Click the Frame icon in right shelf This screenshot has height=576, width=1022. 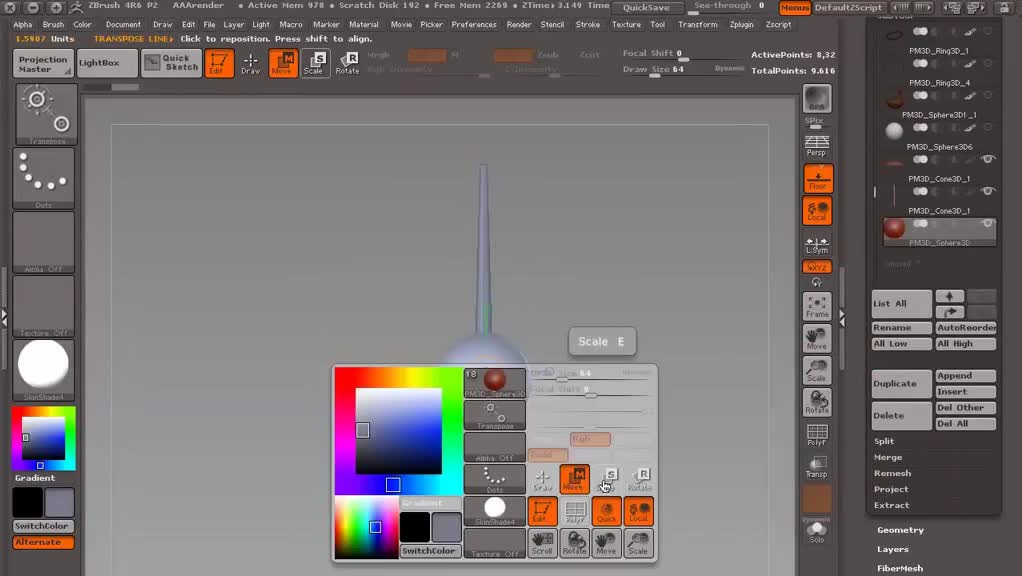[x=817, y=306]
